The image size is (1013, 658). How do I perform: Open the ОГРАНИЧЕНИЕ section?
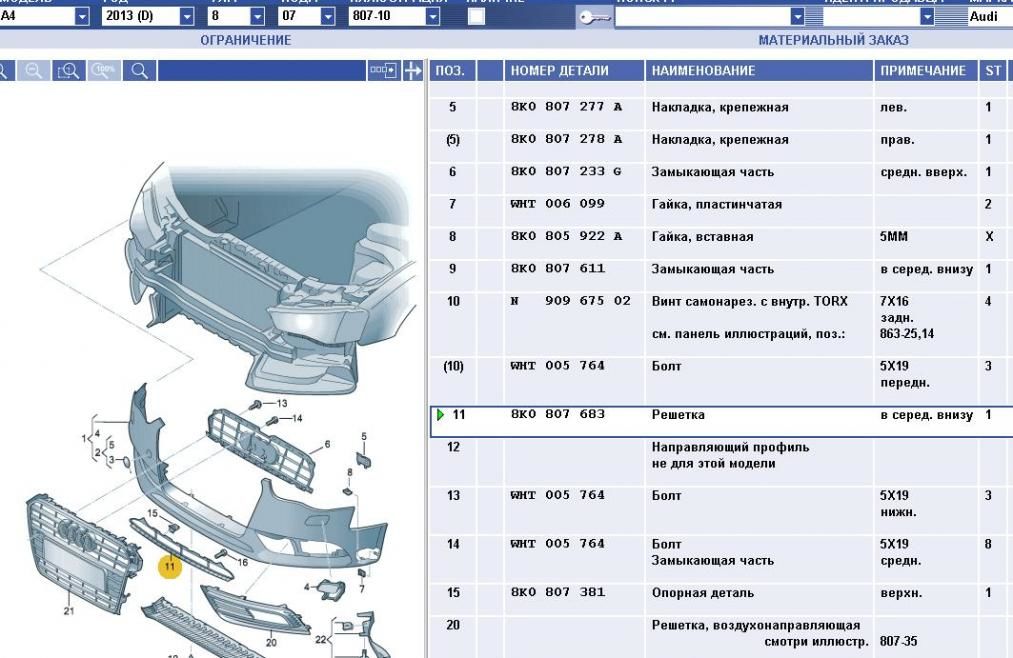click(245, 40)
